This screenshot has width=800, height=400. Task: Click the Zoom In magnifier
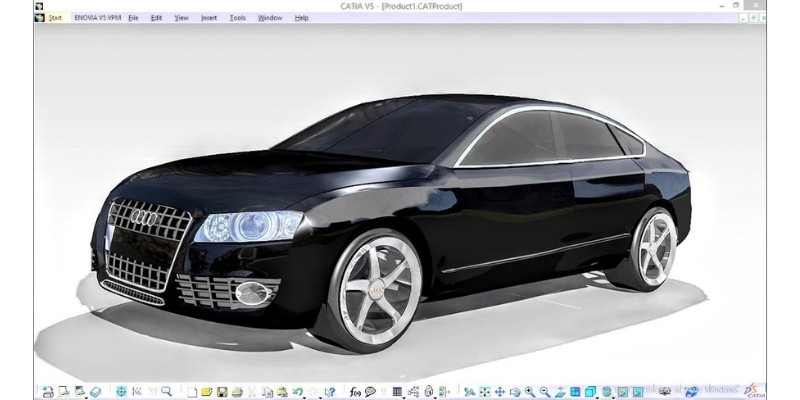click(530, 392)
